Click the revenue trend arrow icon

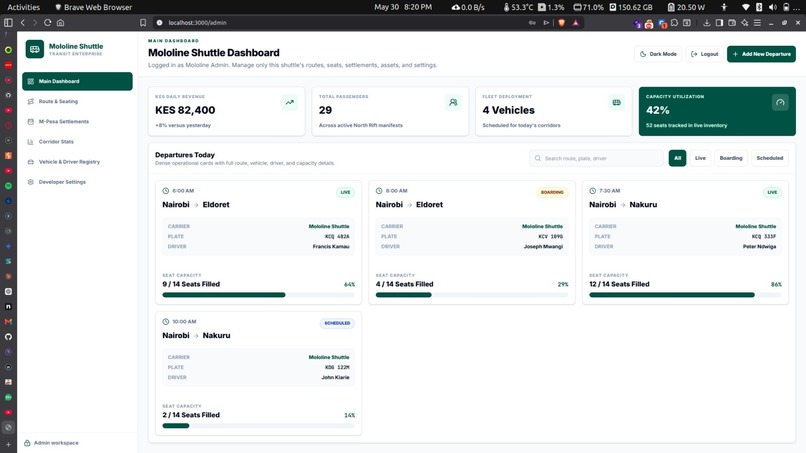point(290,102)
